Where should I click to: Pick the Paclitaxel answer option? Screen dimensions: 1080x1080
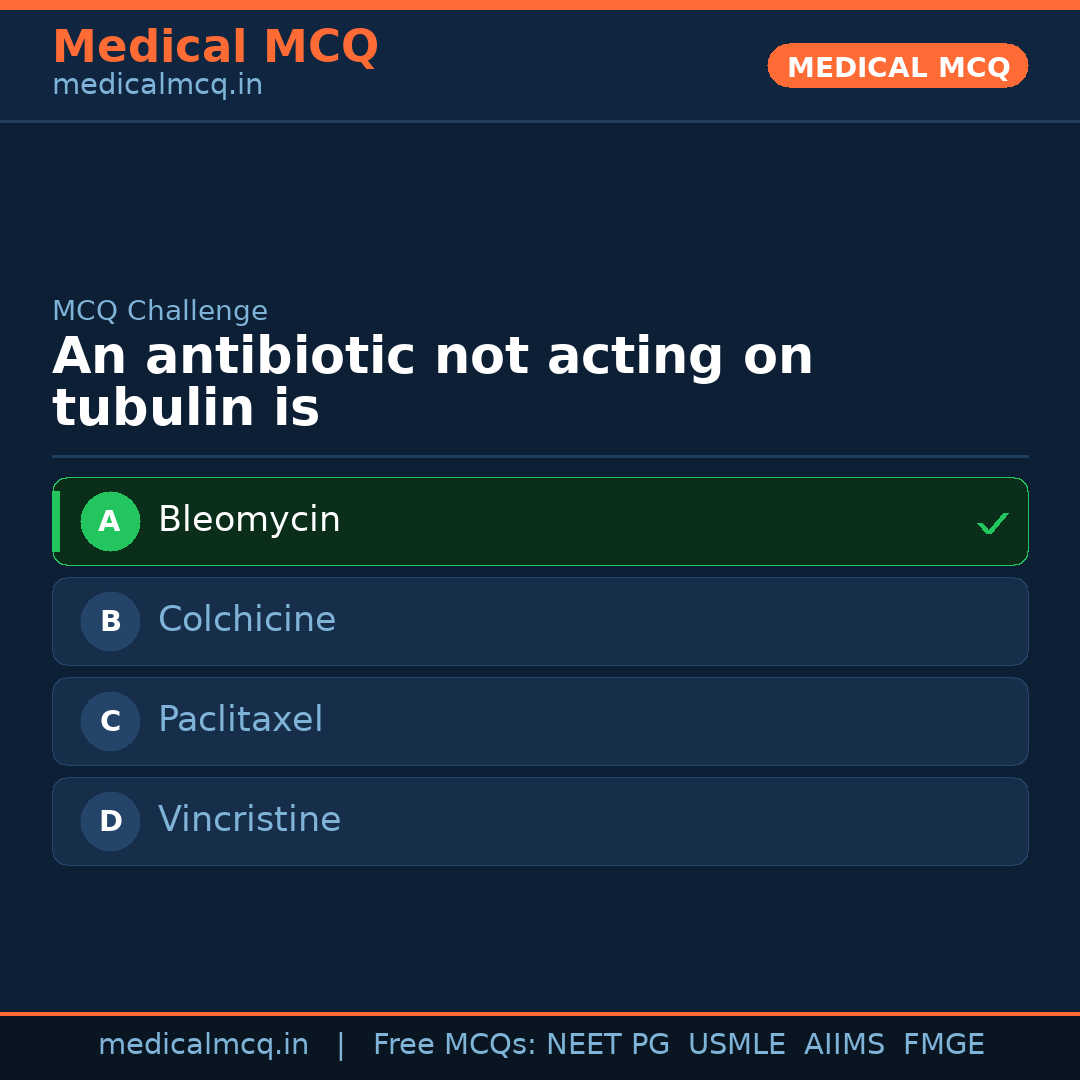tap(240, 720)
